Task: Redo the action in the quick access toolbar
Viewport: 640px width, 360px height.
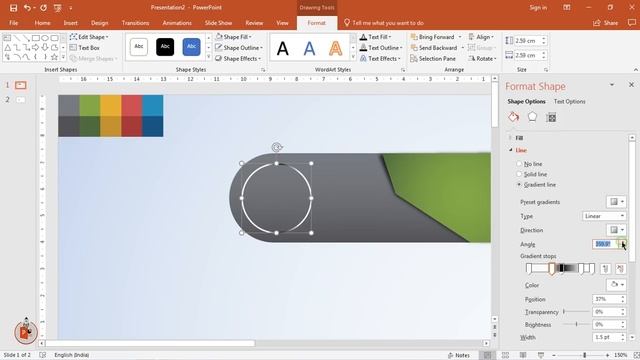Action: 43,8
